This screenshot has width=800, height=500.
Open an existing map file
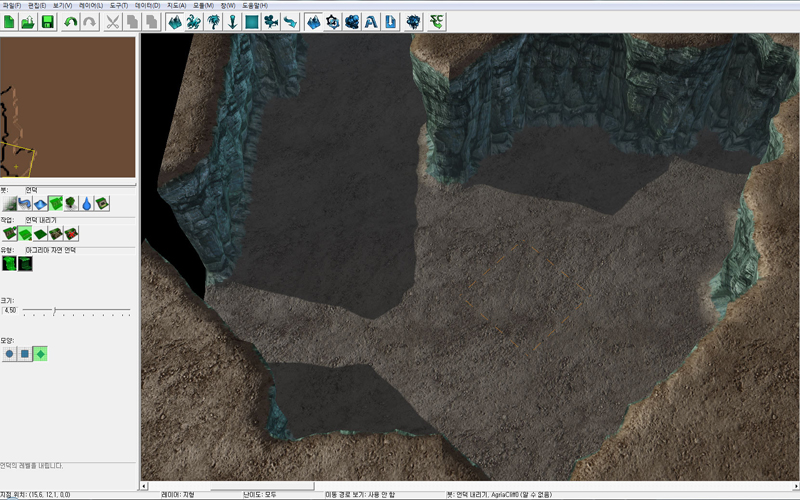click(x=29, y=22)
